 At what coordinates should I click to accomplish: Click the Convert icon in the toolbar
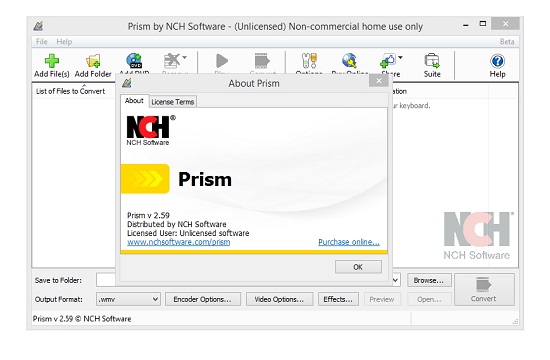coord(262,61)
